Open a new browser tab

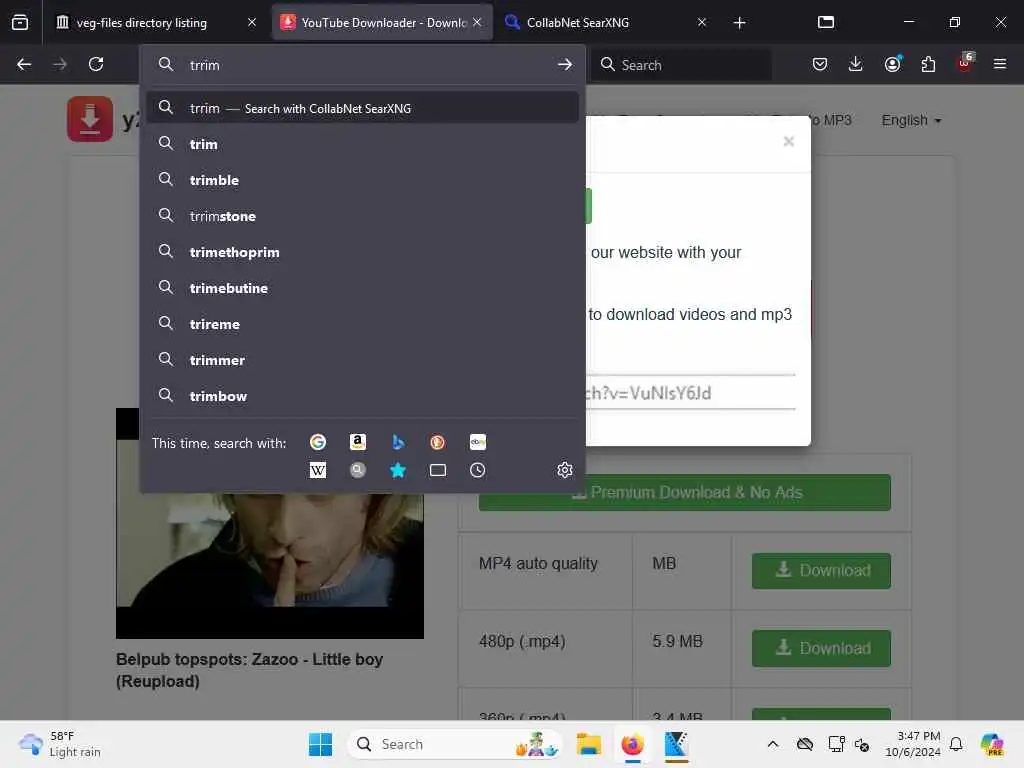[x=739, y=23]
